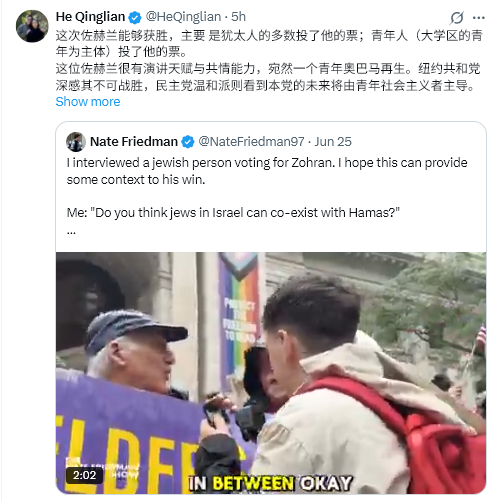
Task: Open the @HeQinglian handle link
Action: (x=183, y=17)
